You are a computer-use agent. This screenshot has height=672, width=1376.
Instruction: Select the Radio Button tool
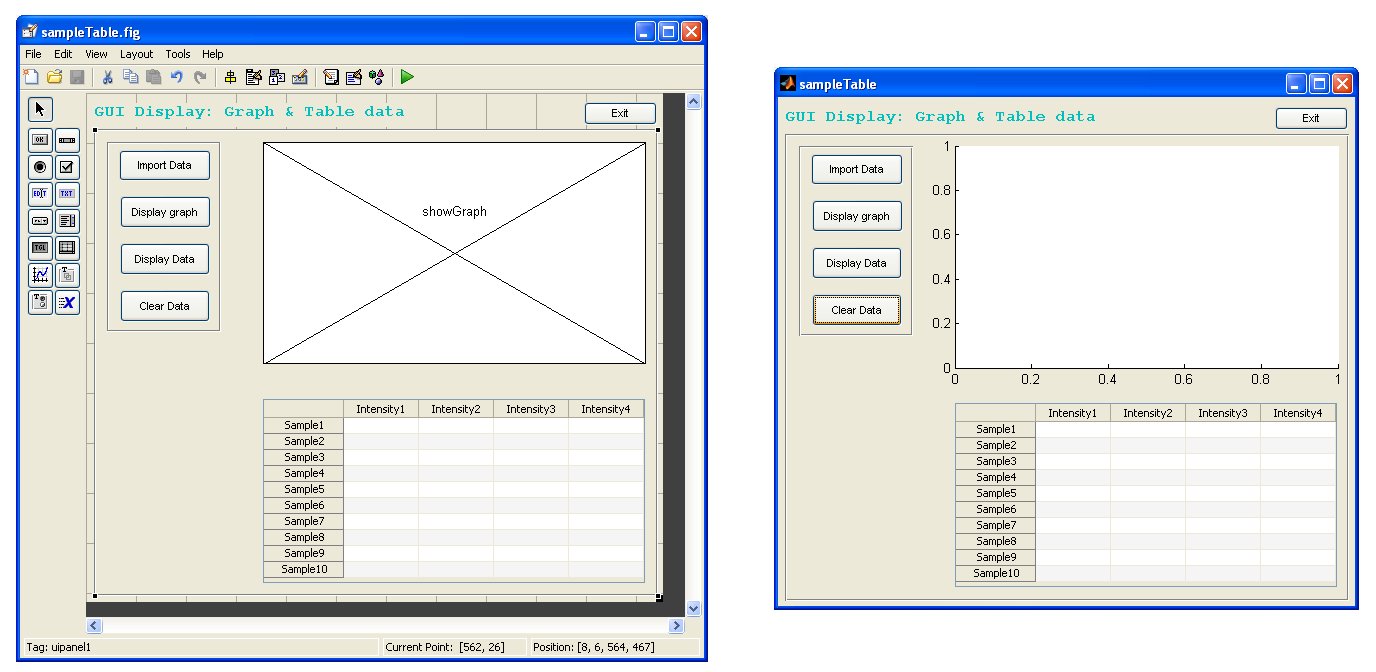(x=39, y=167)
